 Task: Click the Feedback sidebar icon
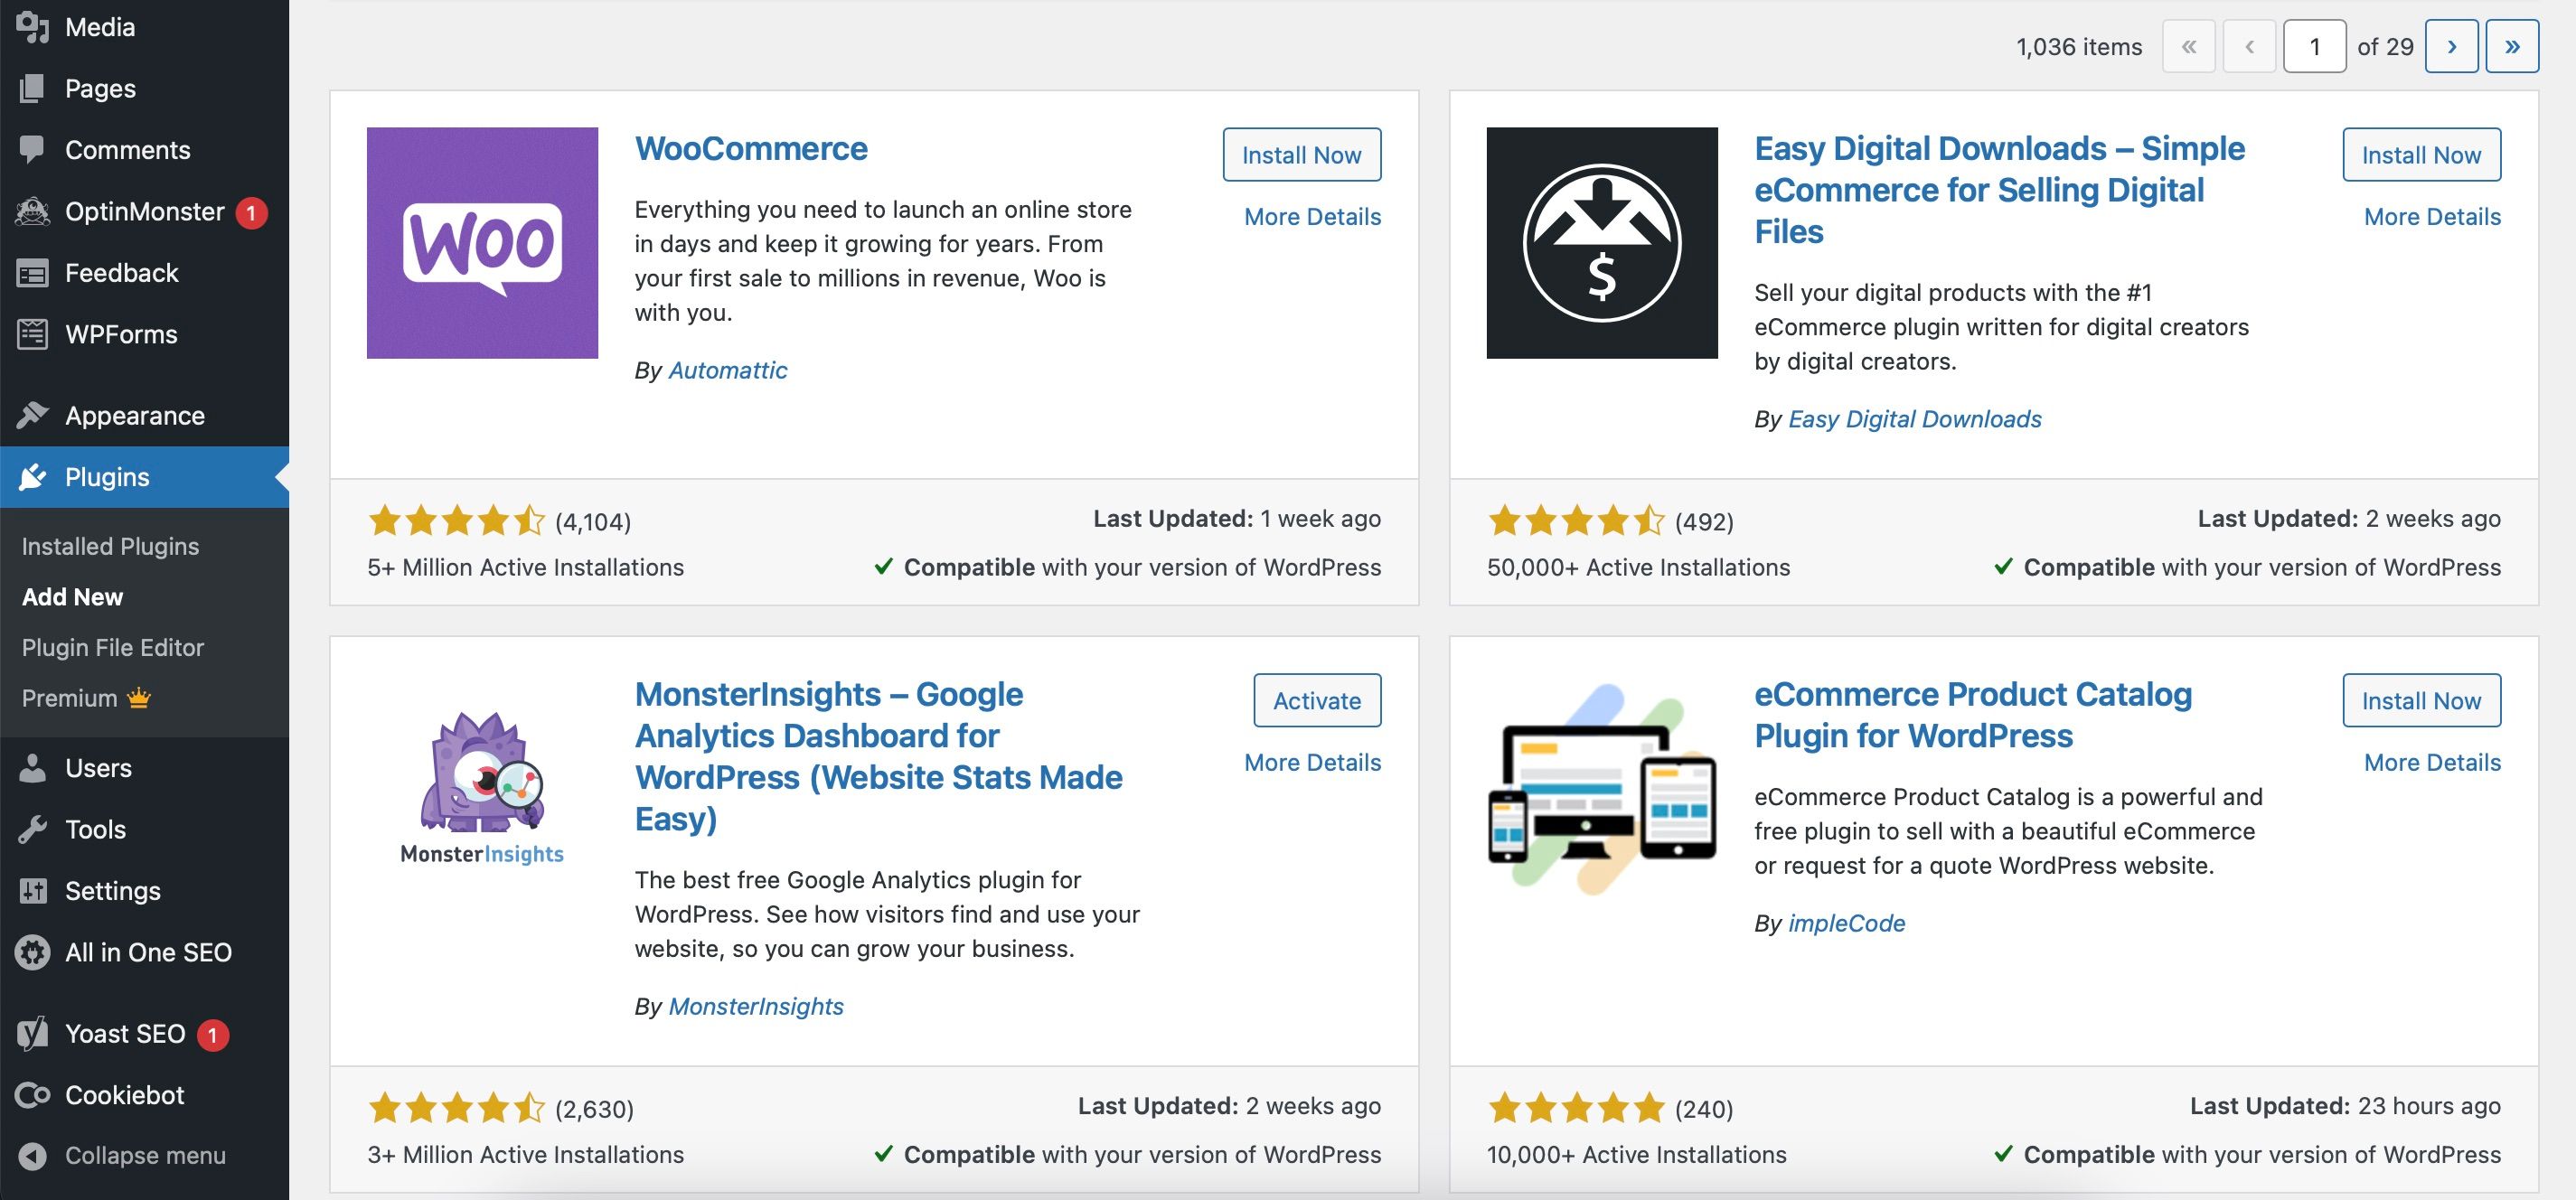click(32, 273)
